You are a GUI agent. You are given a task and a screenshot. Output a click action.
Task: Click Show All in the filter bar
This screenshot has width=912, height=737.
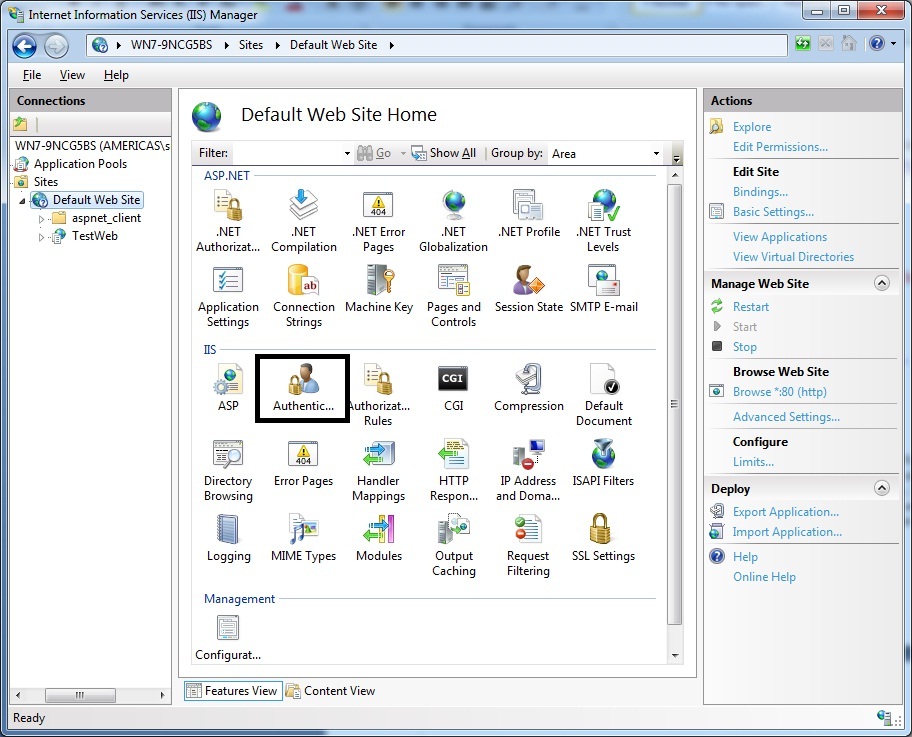(444, 153)
